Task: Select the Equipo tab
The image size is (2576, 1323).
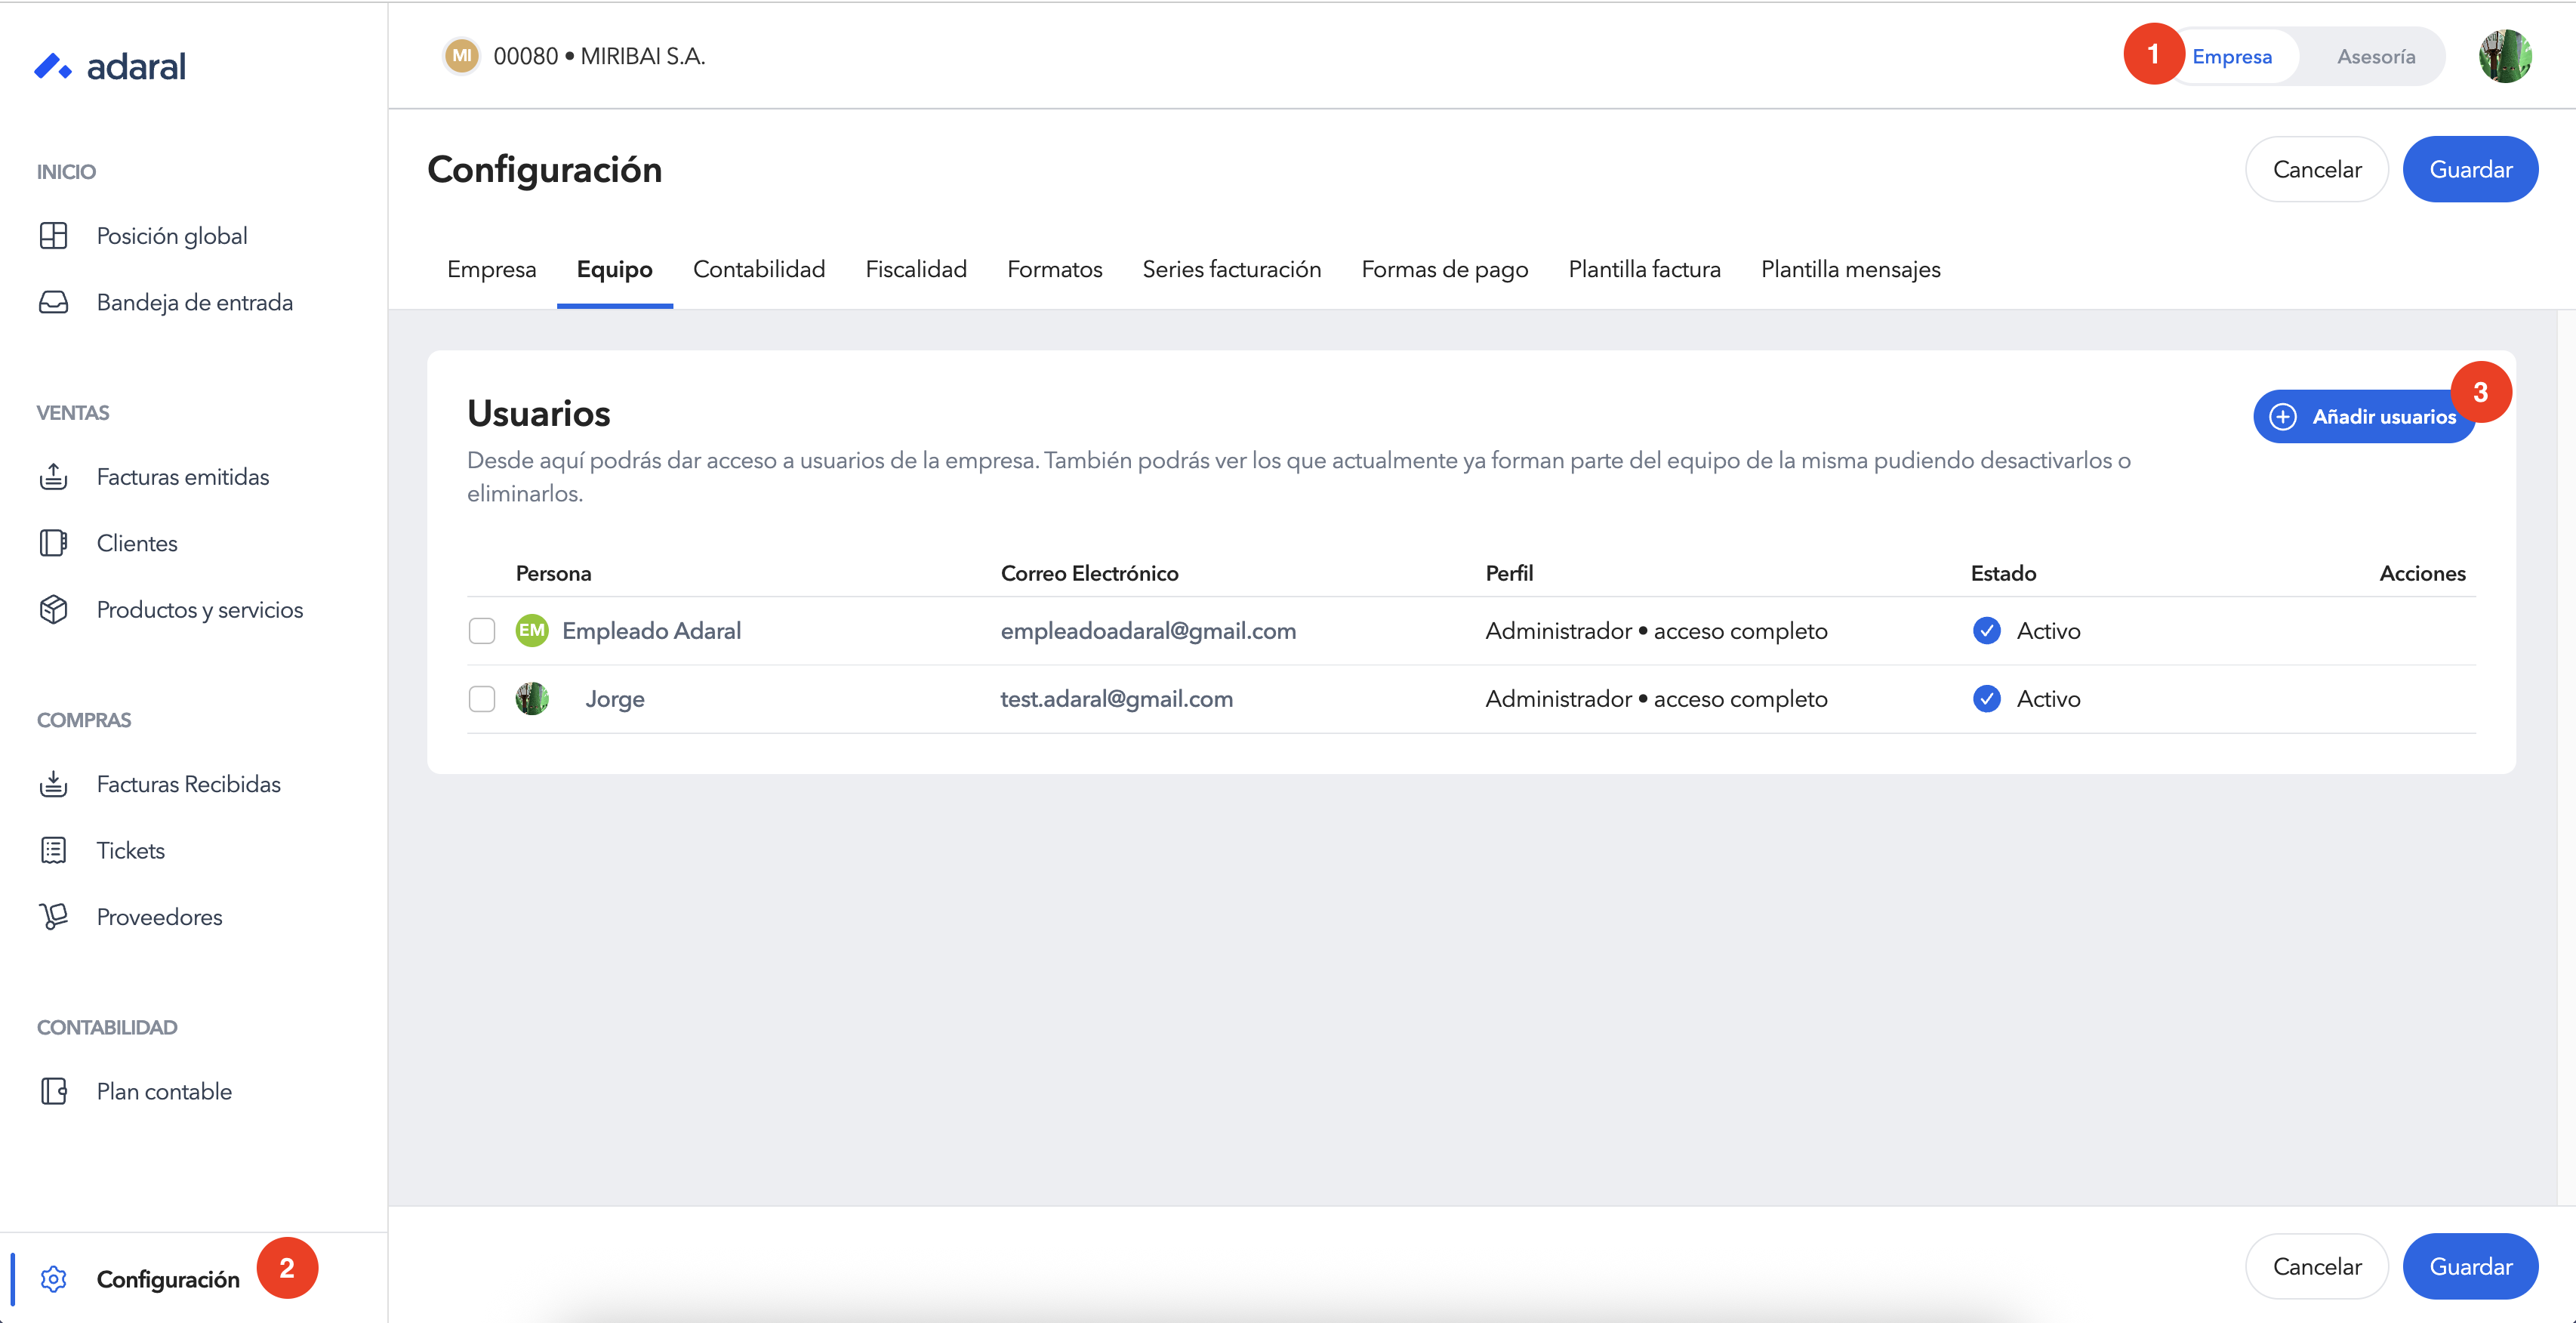Action: 614,269
